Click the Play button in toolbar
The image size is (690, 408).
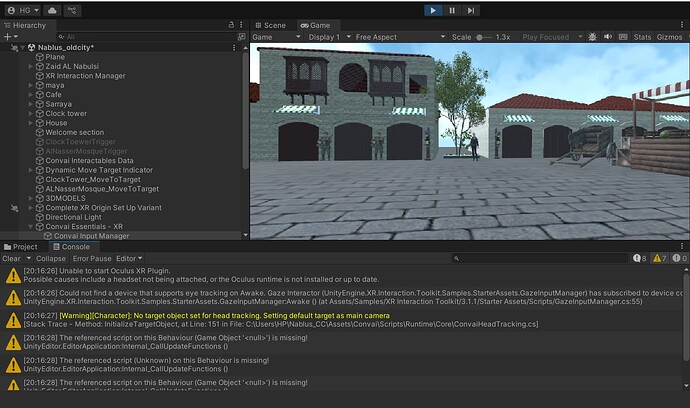tap(433, 10)
